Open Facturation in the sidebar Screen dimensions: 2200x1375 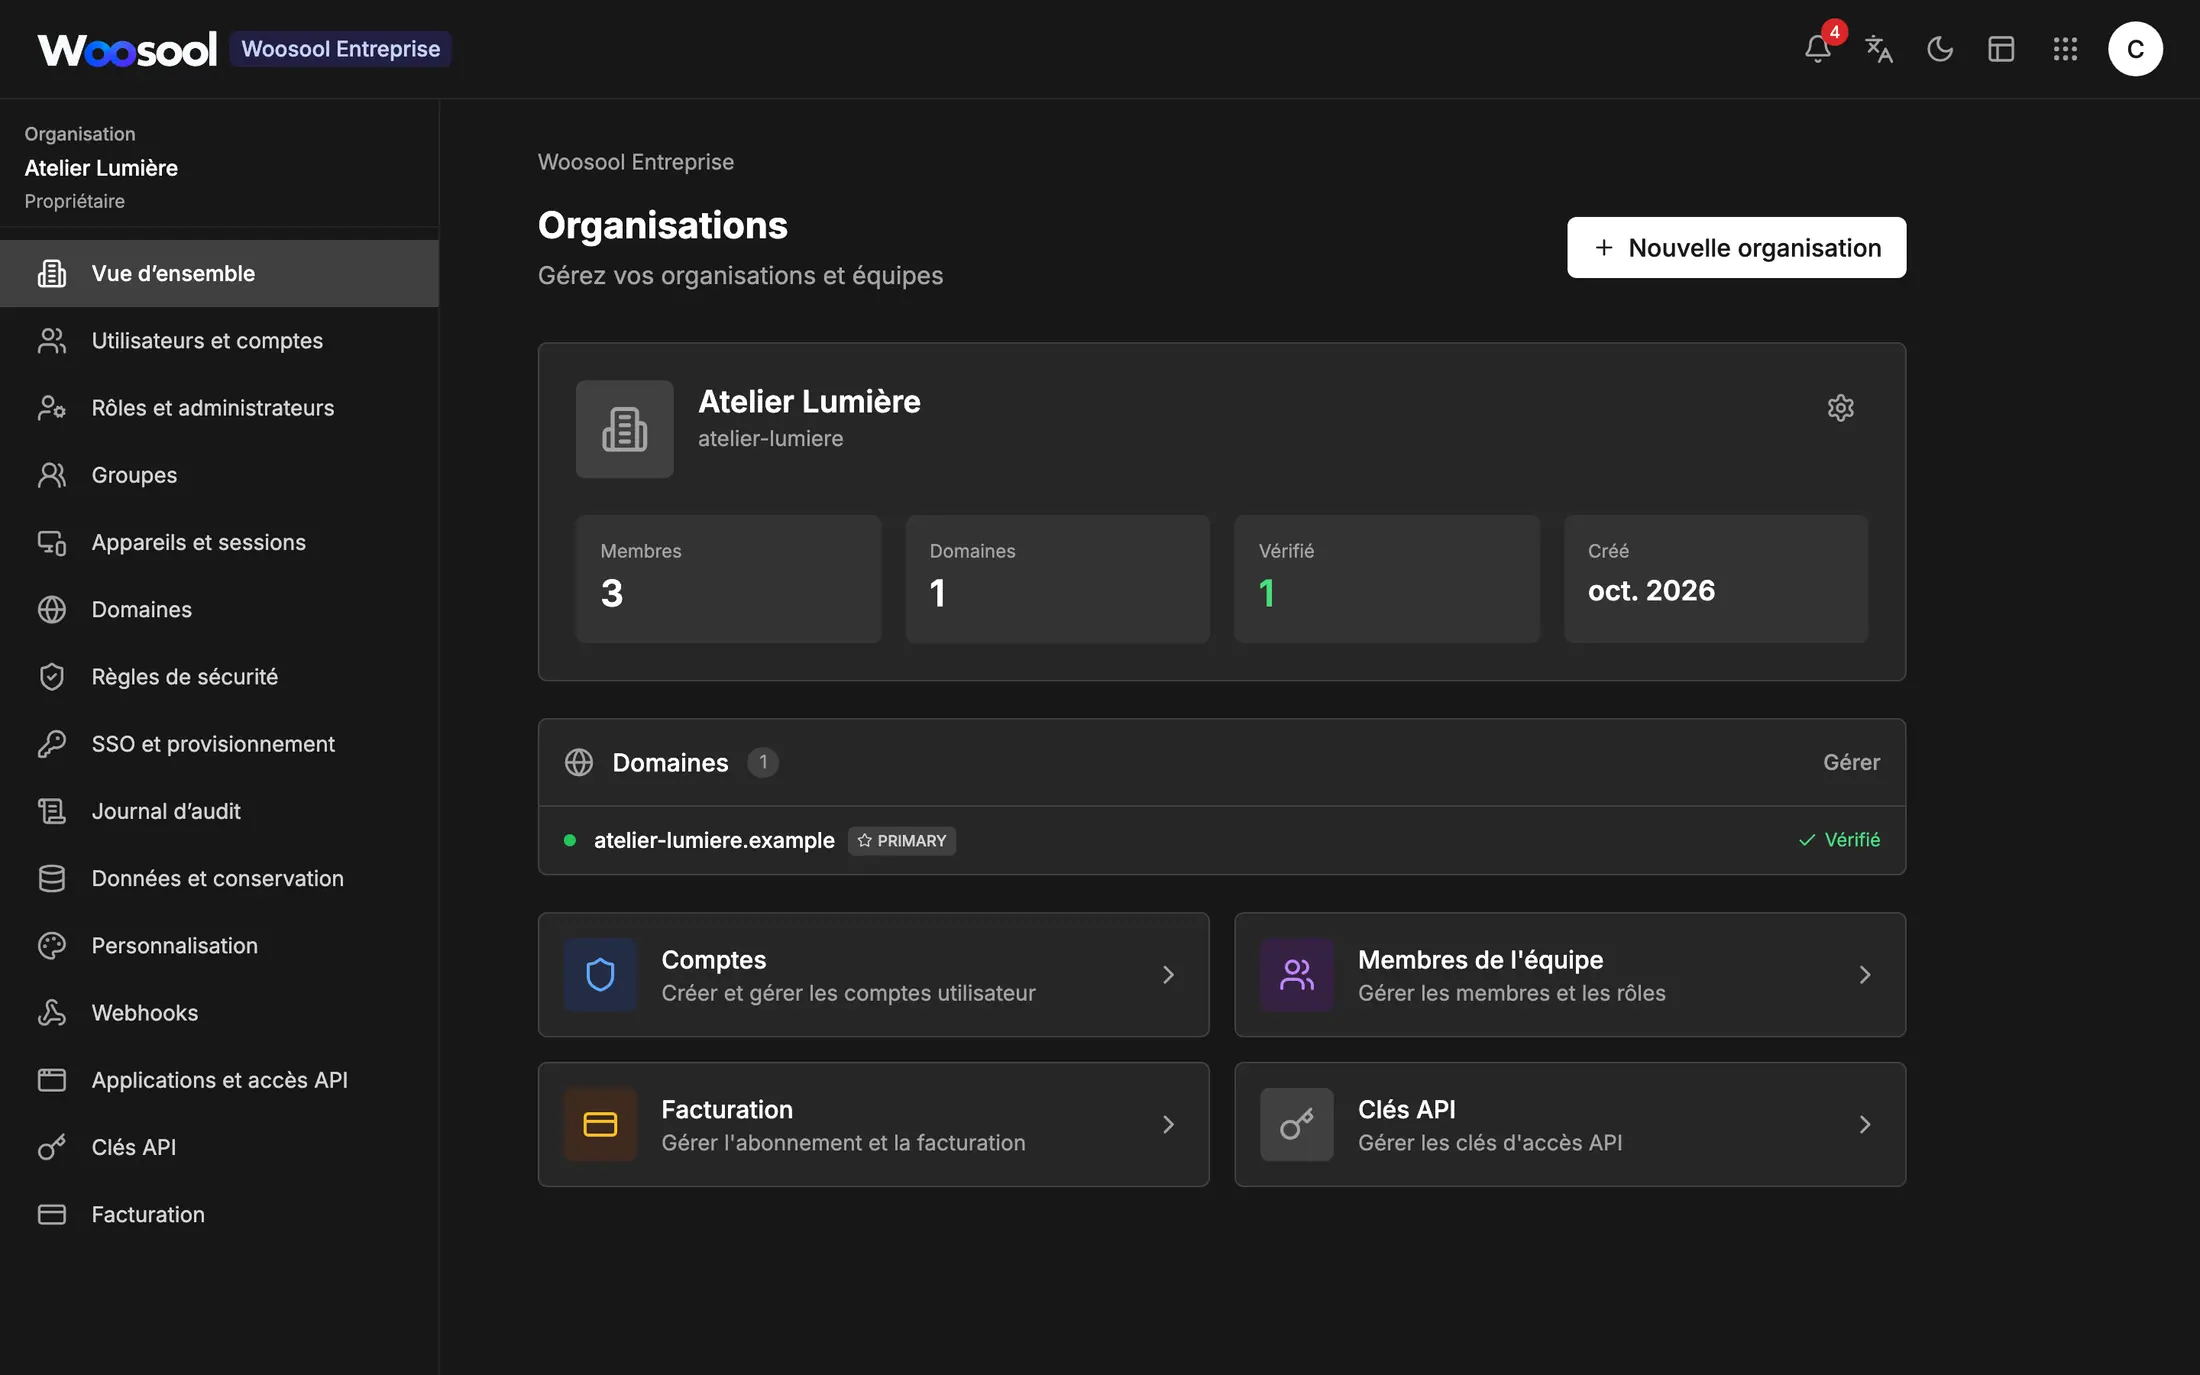(x=219, y=1215)
